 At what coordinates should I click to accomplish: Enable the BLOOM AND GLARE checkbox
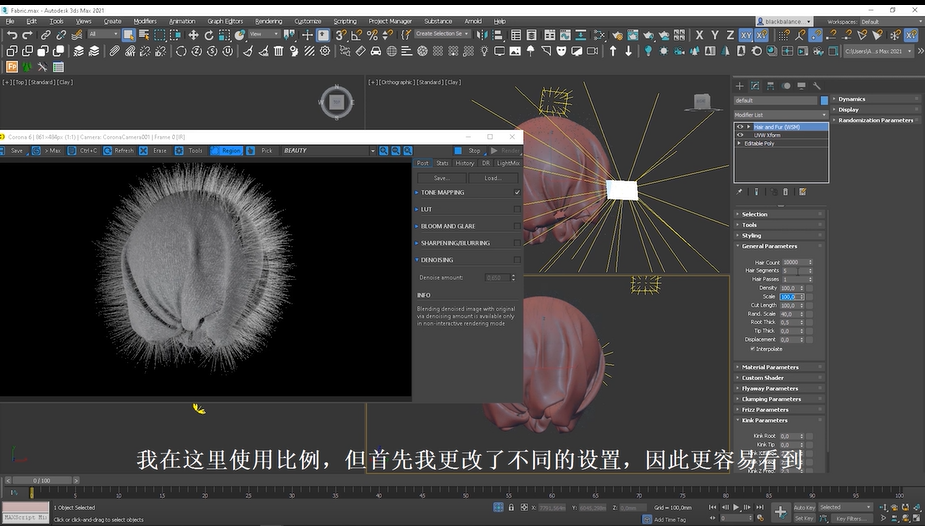[x=517, y=226]
